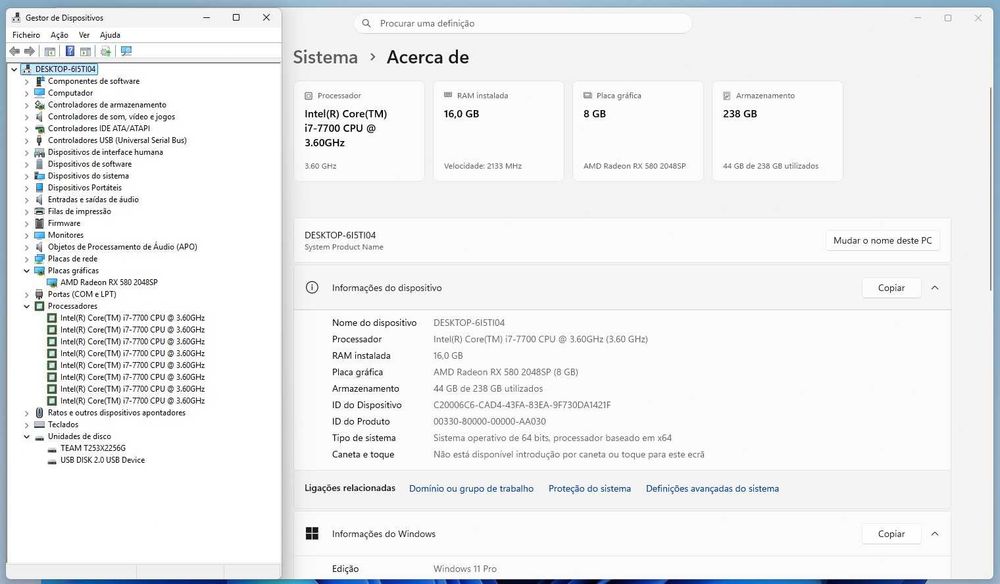
Task: Select the Placa gráfica 8 GB card
Action: pyautogui.click(x=638, y=131)
